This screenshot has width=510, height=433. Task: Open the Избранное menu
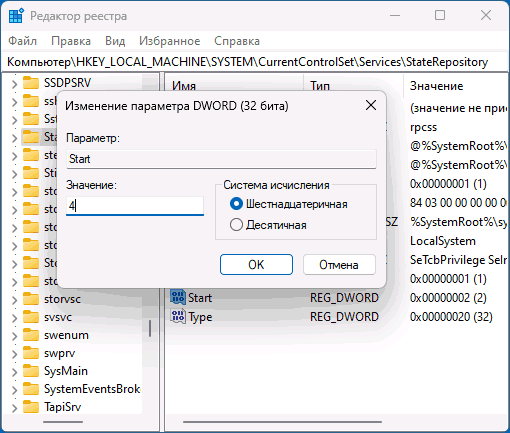[x=170, y=41]
